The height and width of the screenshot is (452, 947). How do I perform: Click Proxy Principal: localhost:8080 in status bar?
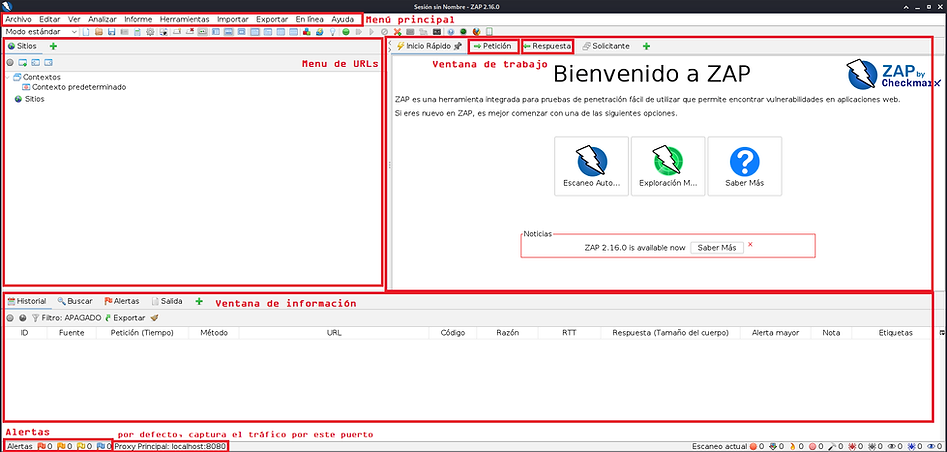click(x=170, y=447)
